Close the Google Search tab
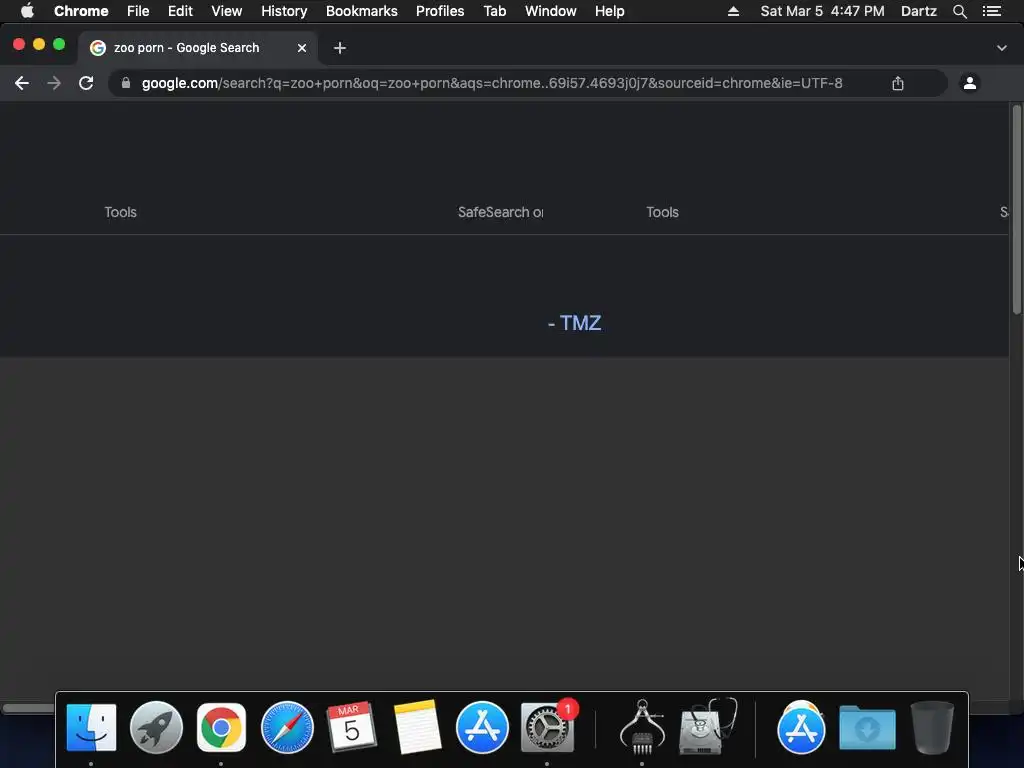This screenshot has width=1024, height=768. click(302, 48)
